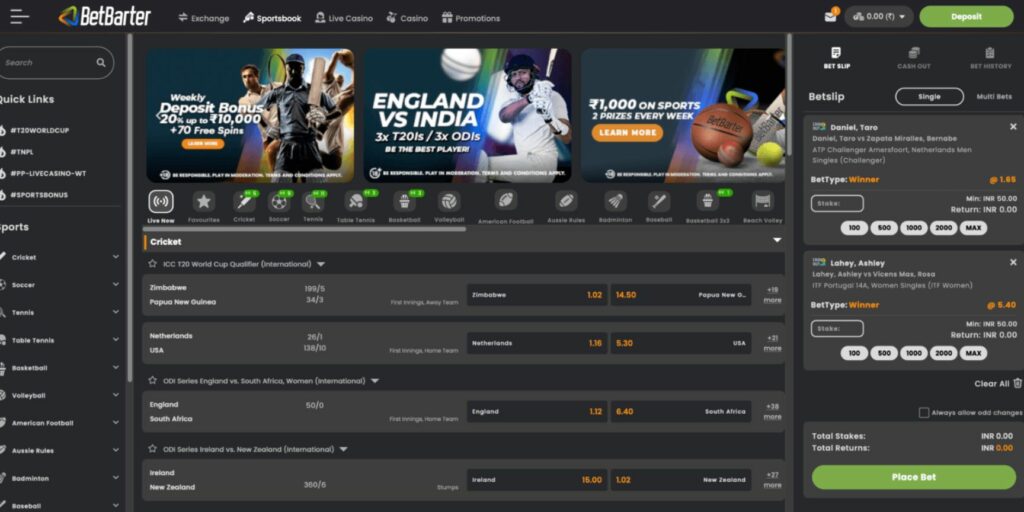1024x512 pixels.
Task: Go to Casino in top navigation
Action: coord(407,18)
